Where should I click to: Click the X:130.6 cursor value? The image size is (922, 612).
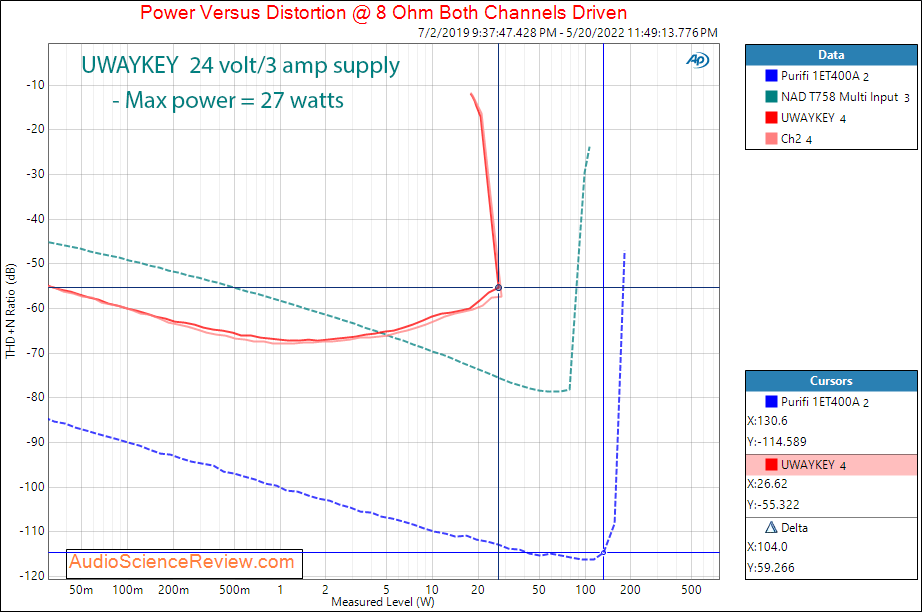tap(767, 421)
